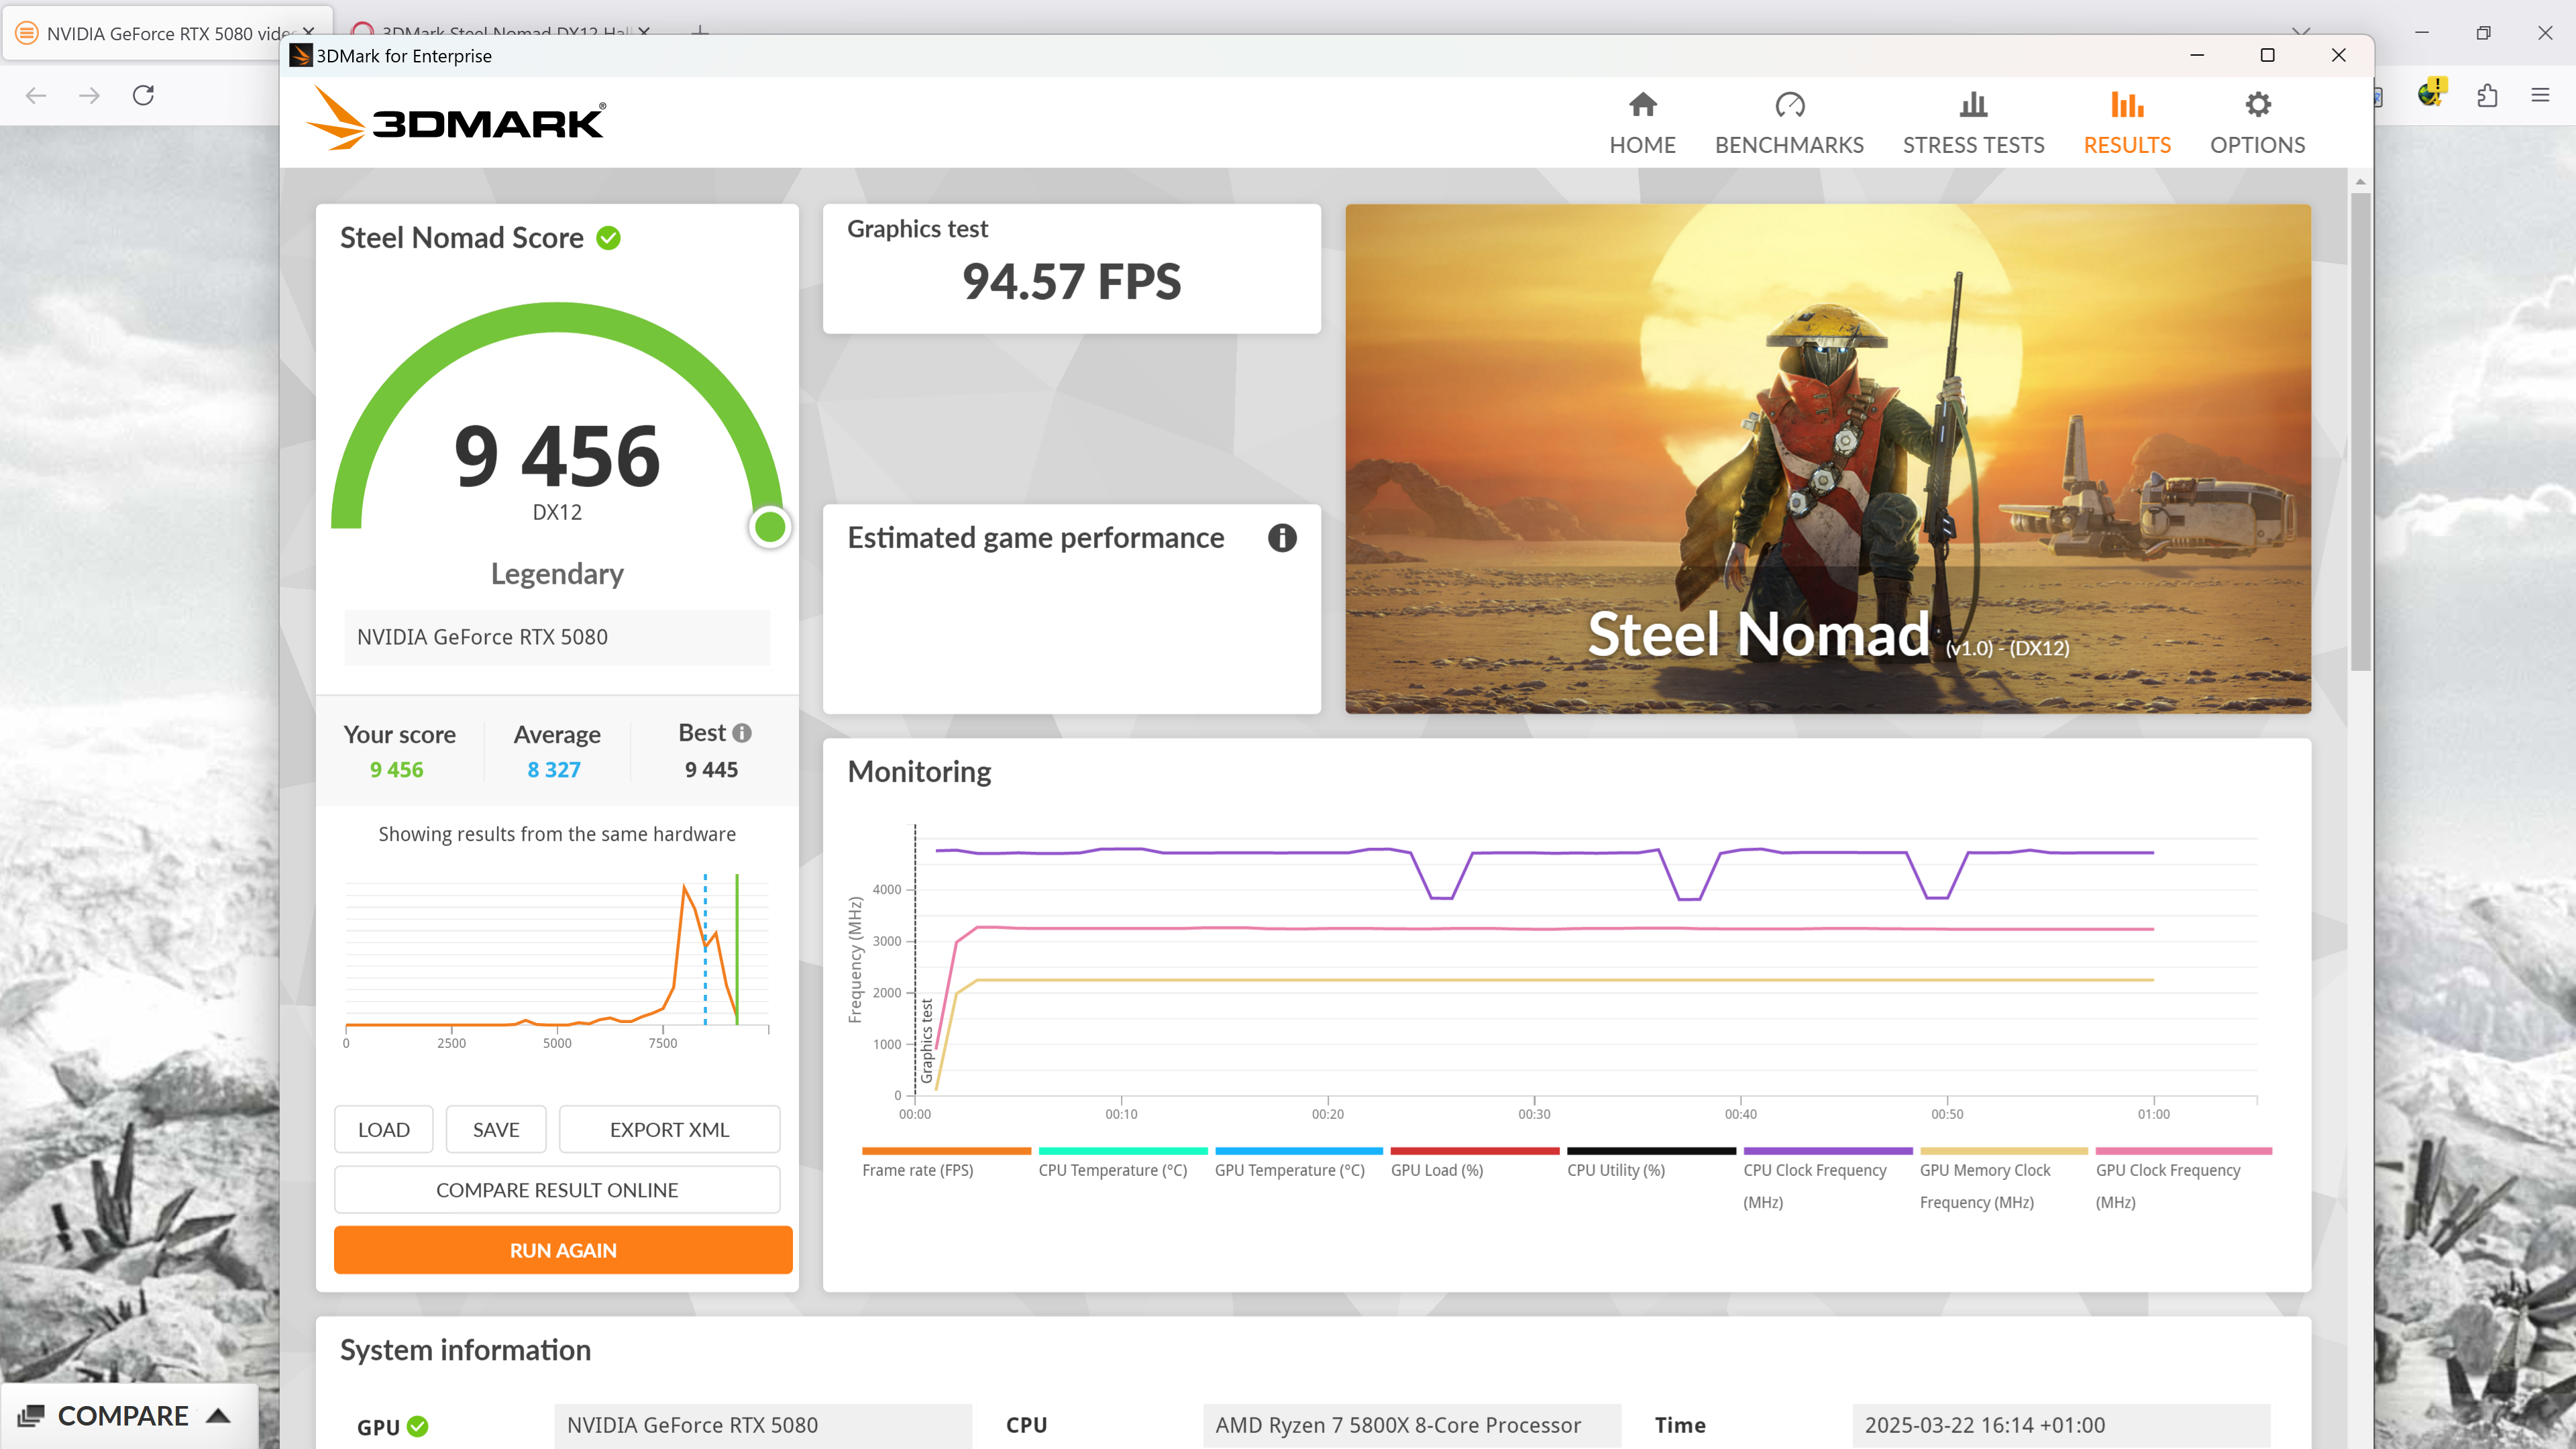
Task: Toggle the CPU Clock Frequency chart series
Action: tap(1814, 1169)
